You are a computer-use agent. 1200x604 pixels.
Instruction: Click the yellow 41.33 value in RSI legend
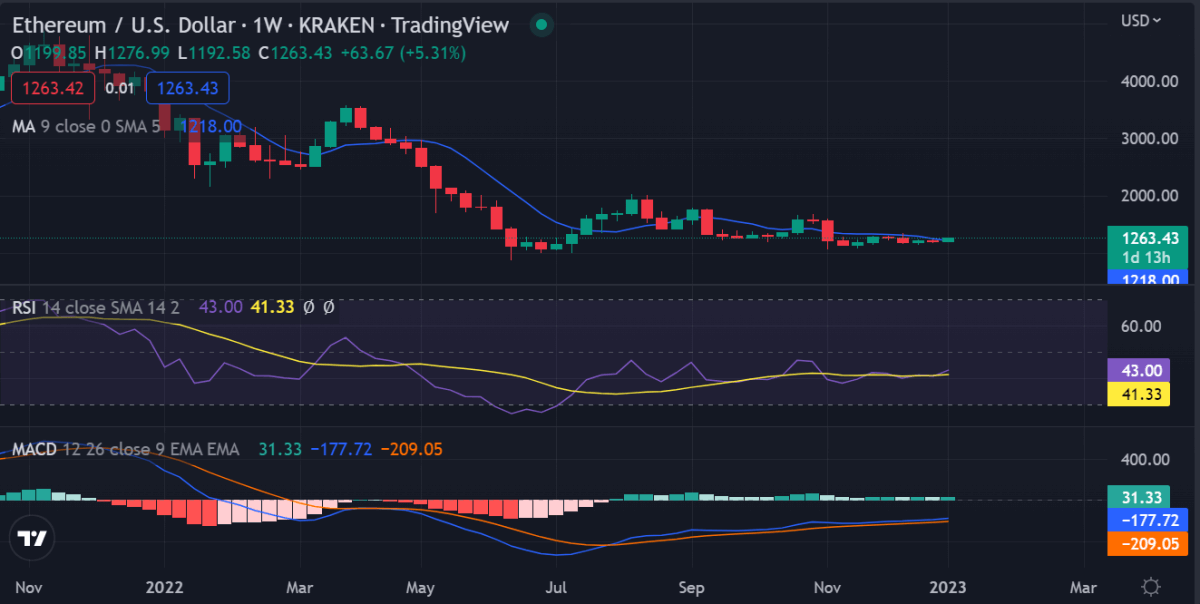pos(272,307)
